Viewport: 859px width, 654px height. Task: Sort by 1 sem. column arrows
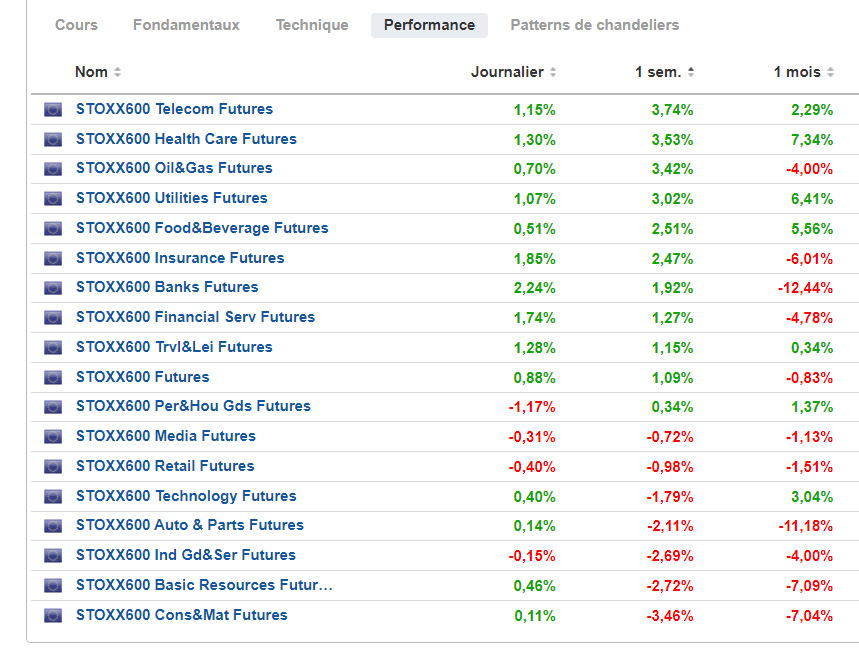click(691, 72)
